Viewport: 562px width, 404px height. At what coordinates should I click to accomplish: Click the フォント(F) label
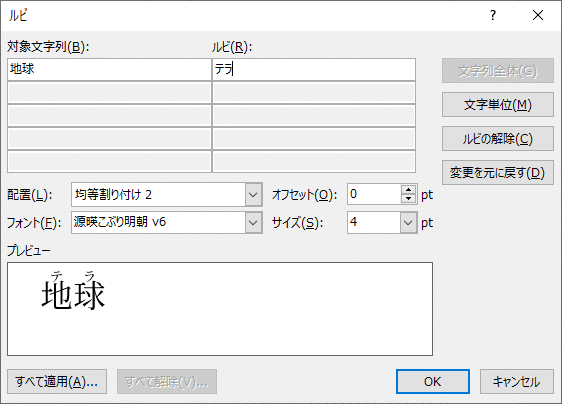tap(34, 223)
